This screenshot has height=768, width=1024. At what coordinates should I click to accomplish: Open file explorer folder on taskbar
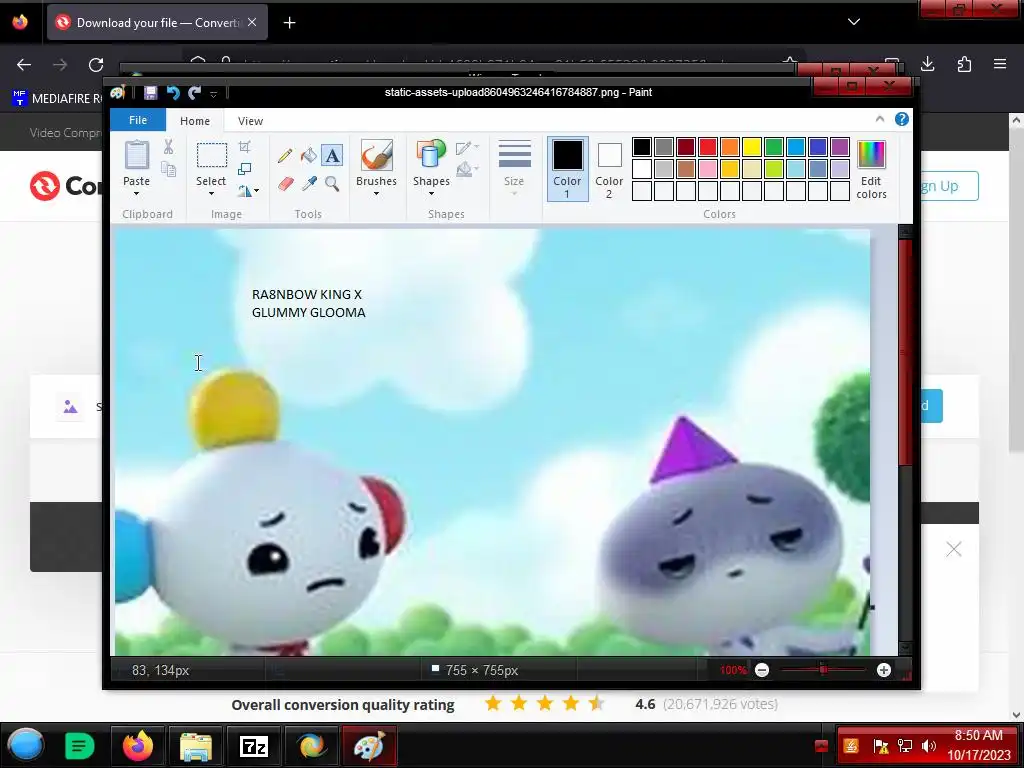[196, 746]
